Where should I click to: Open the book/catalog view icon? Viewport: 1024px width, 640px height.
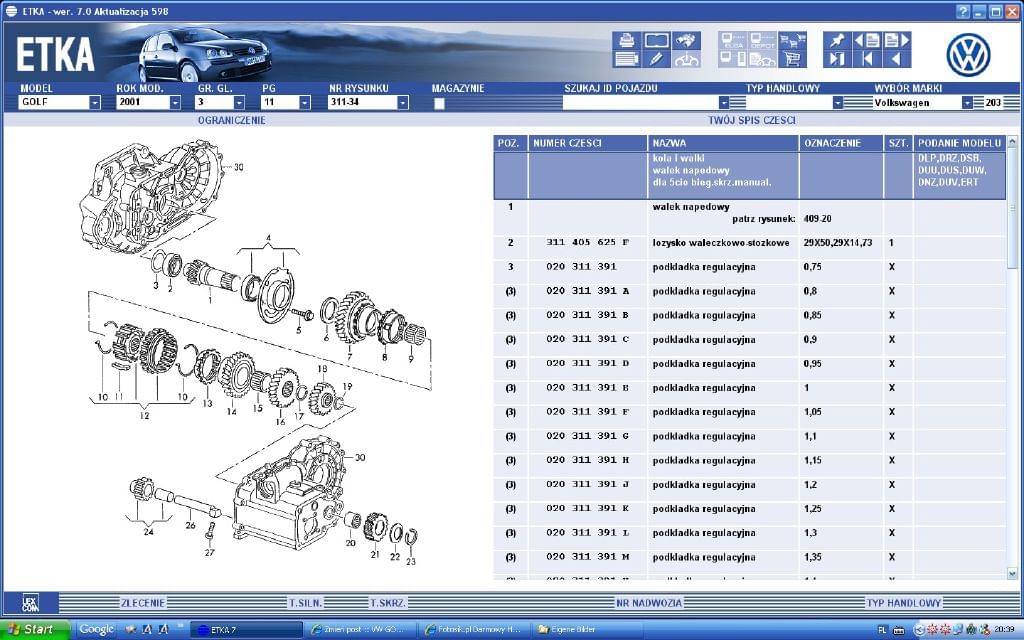tap(656, 40)
